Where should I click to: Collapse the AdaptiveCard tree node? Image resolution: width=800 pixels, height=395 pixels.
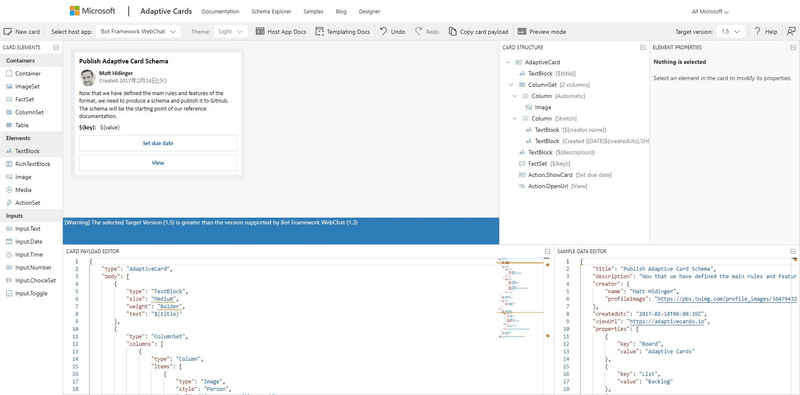(508, 62)
